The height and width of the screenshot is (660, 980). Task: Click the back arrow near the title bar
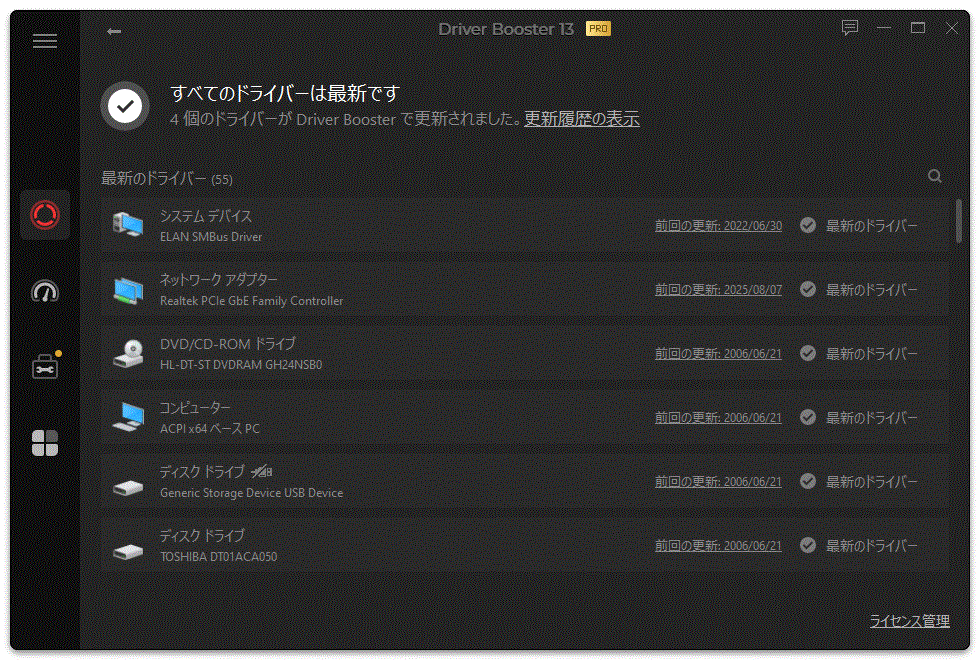(113, 31)
